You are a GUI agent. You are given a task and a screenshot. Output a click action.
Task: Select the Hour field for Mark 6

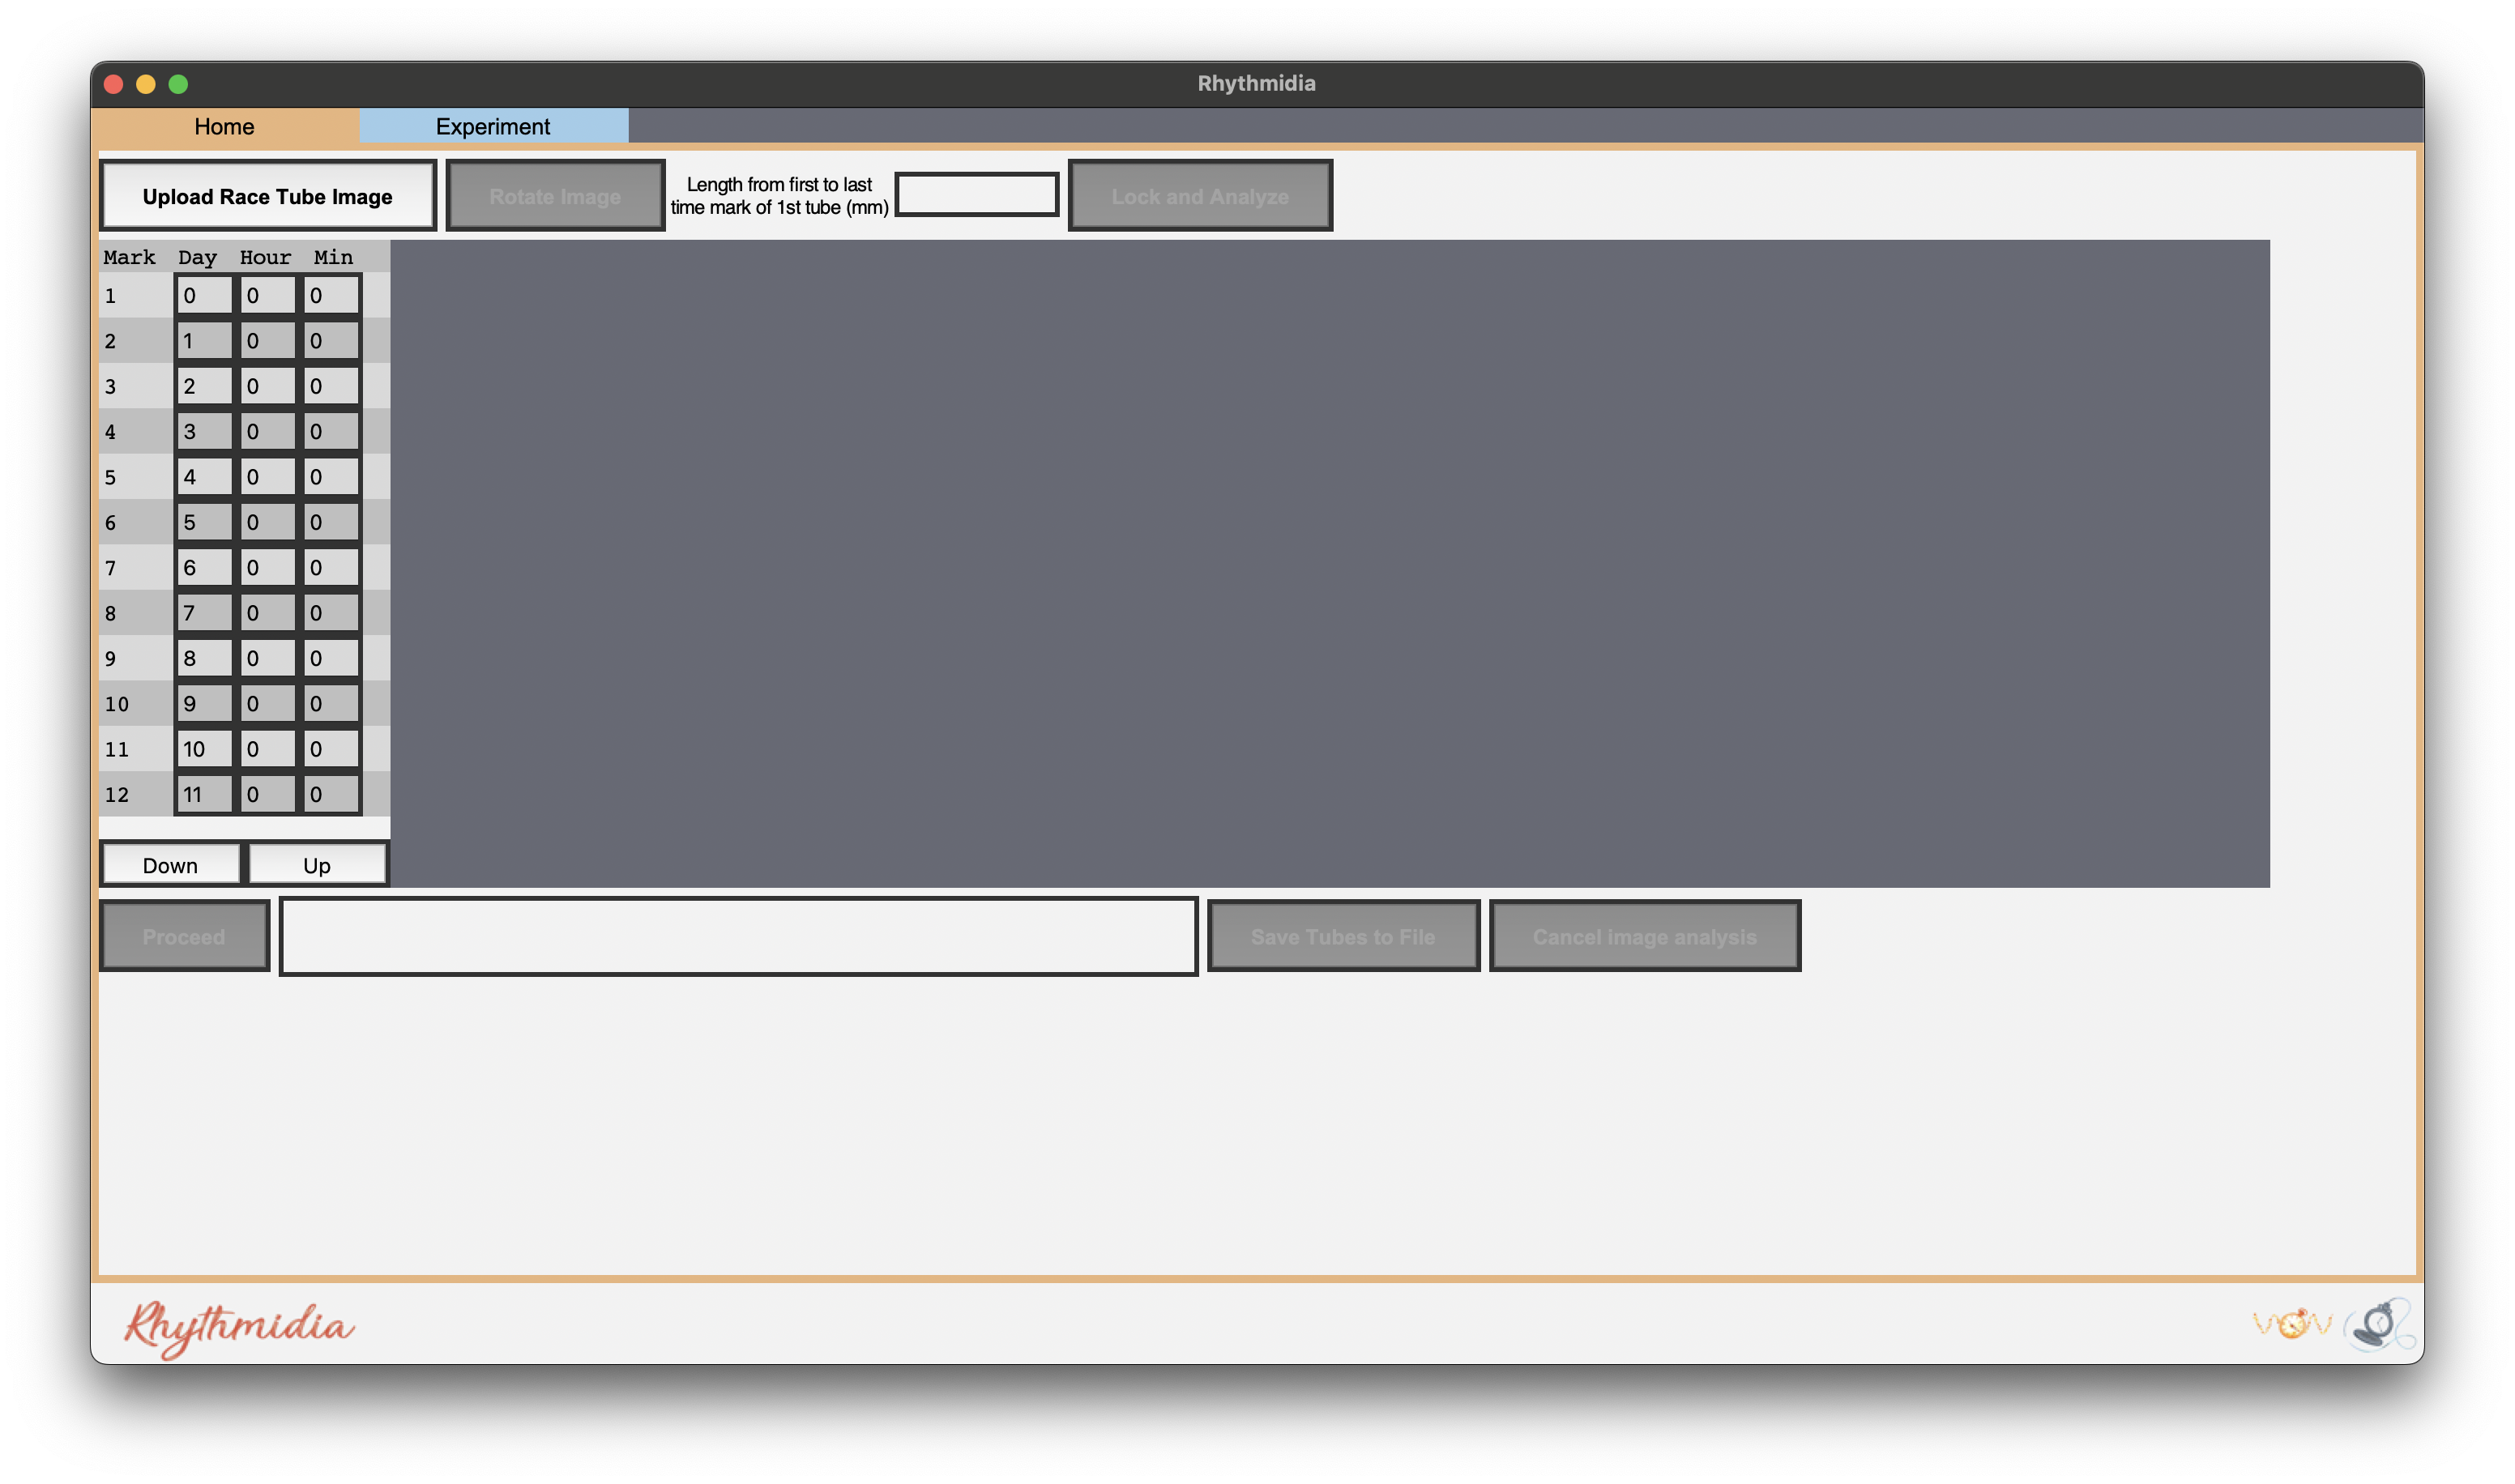pyautogui.click(x=267, y=522)
